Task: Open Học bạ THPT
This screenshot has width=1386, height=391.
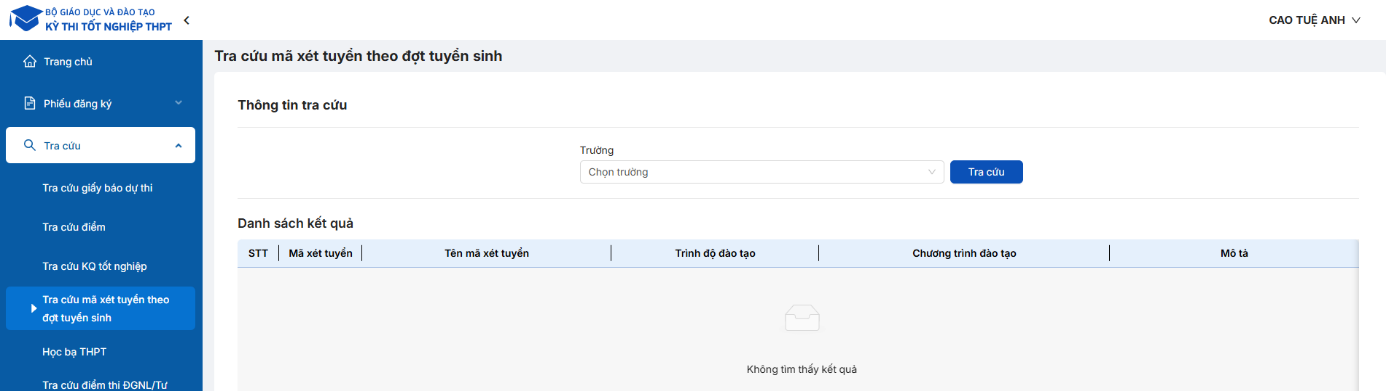Action: 75,352
